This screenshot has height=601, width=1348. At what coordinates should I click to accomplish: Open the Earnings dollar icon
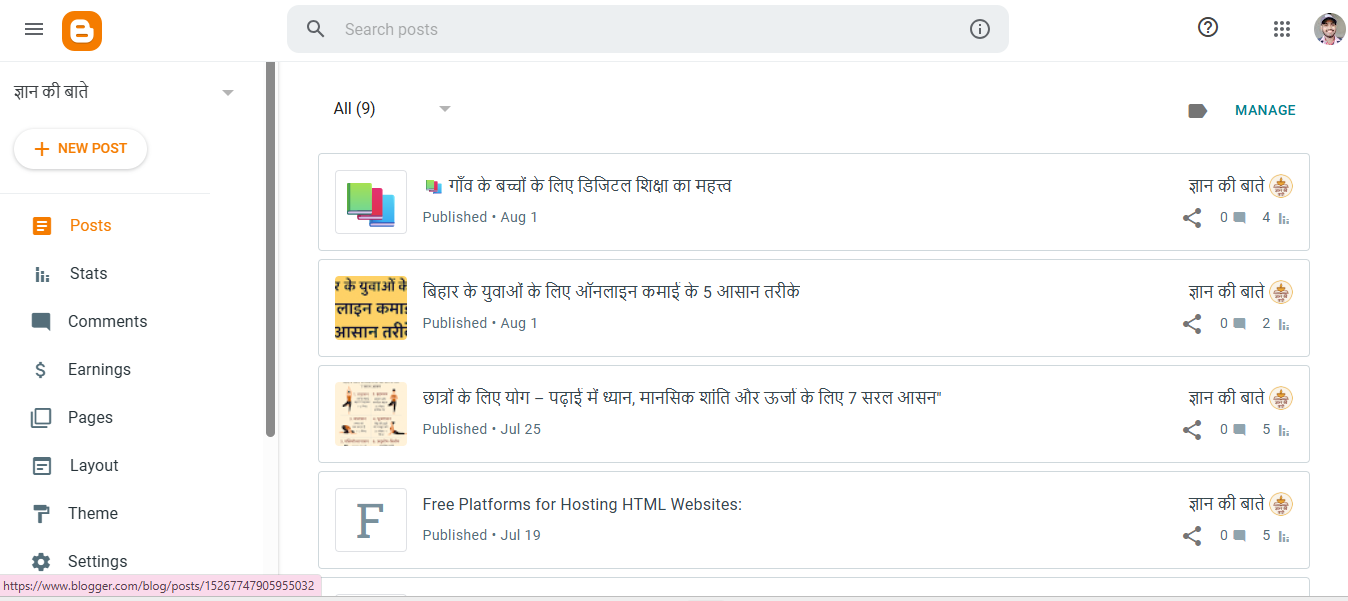click(41, 369)
